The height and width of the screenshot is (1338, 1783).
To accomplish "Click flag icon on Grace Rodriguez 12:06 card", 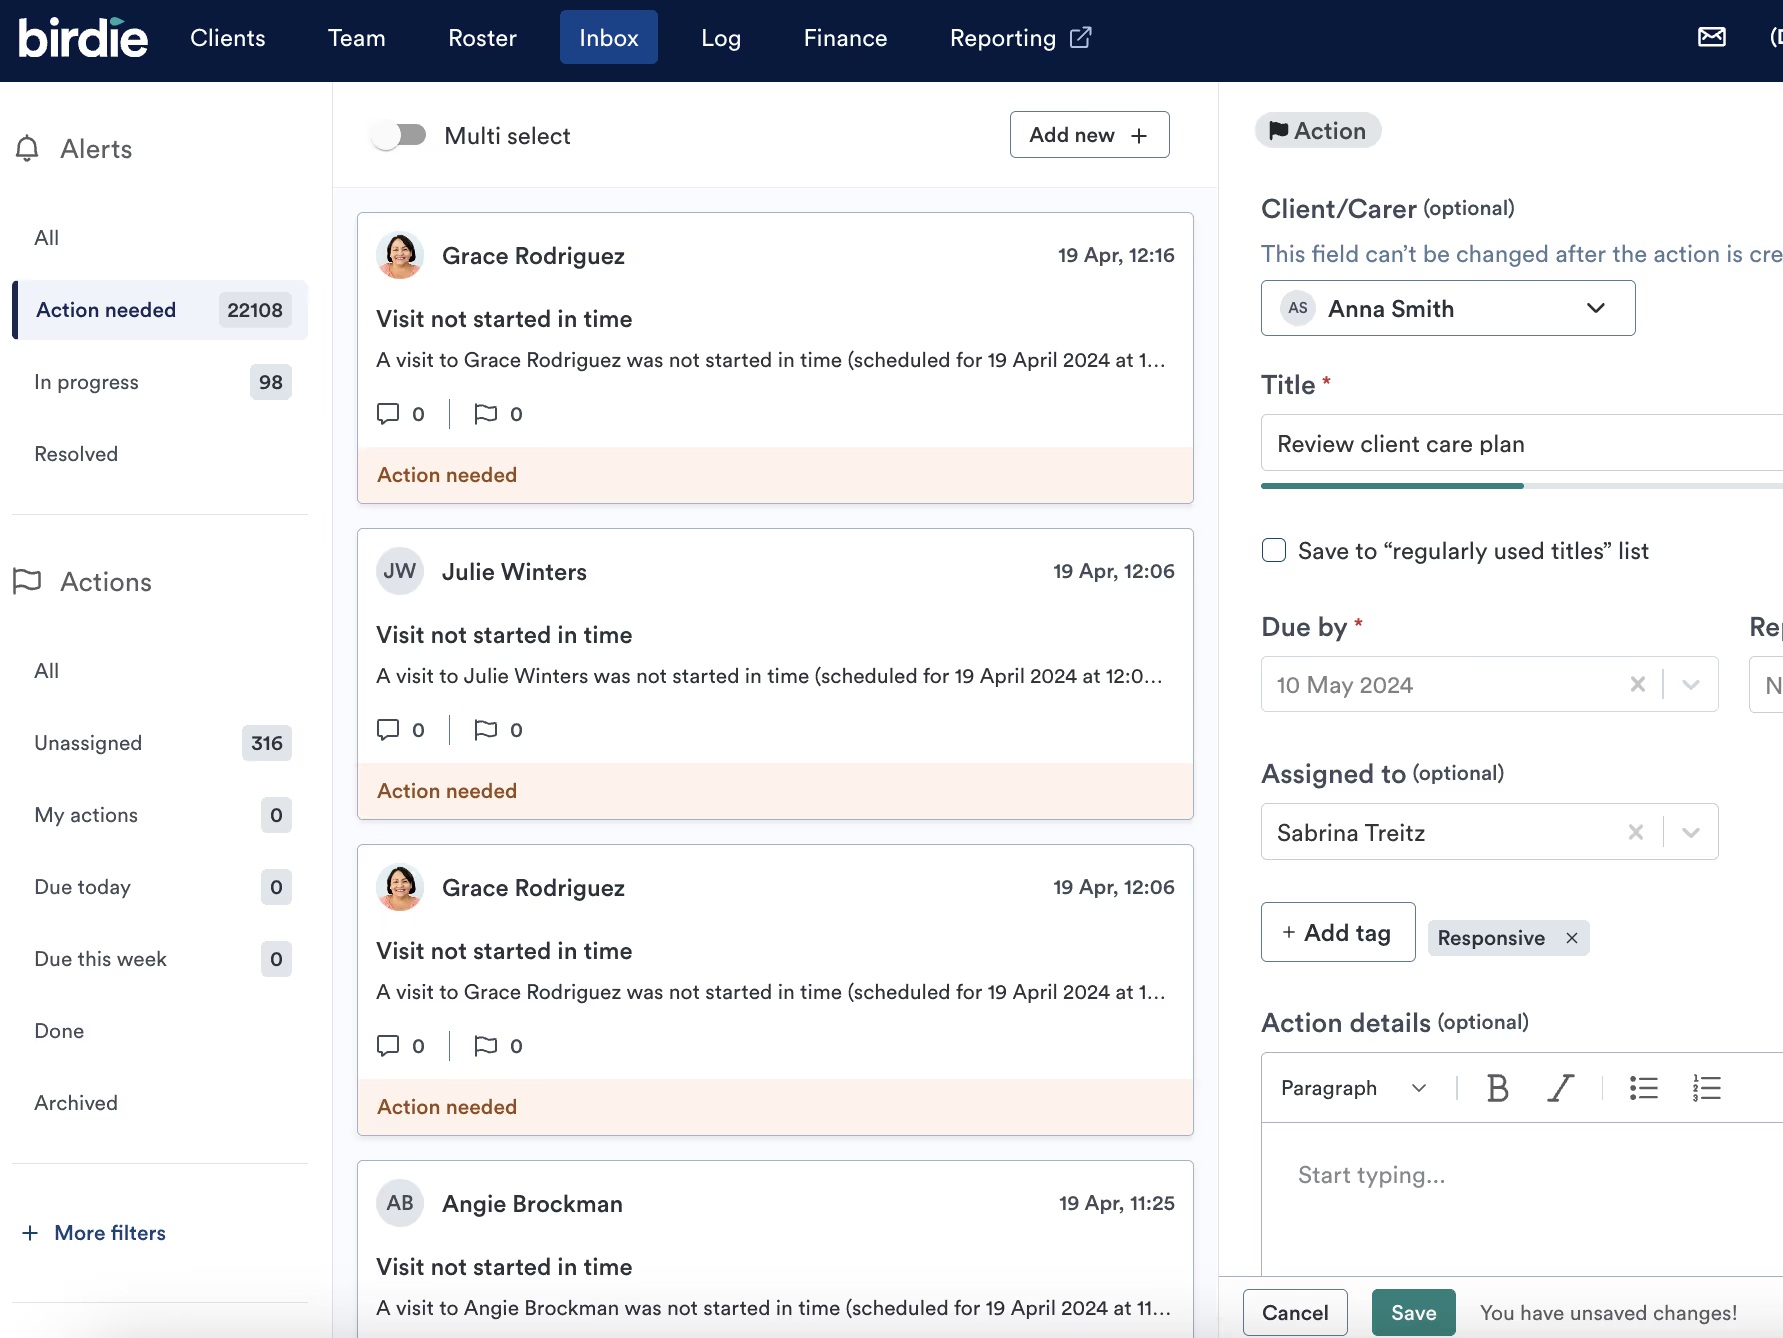I will (x=486, y=1045).
